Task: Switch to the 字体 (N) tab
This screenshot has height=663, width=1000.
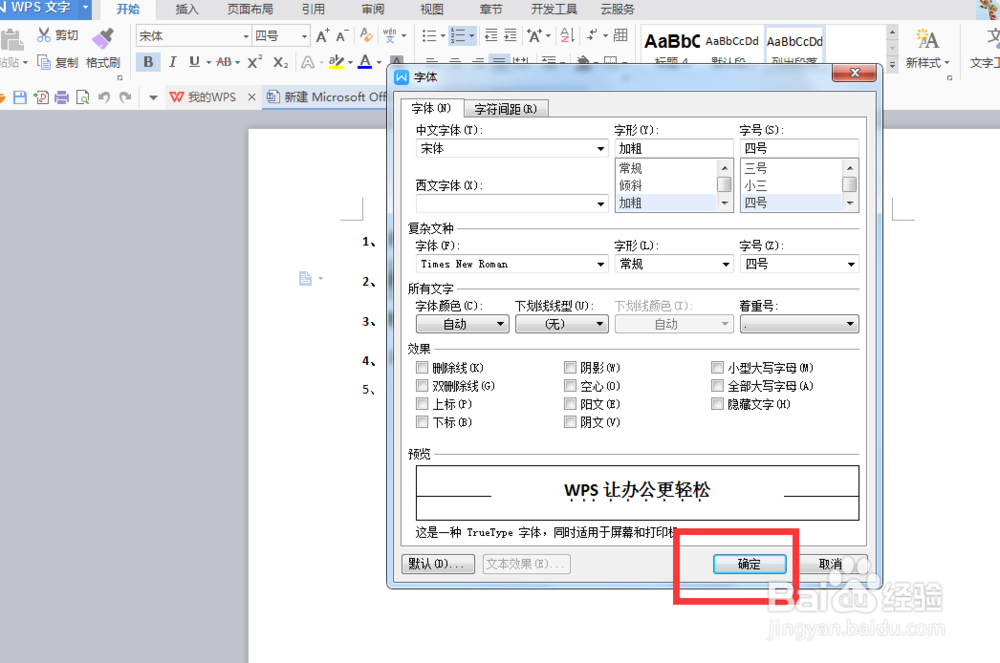Action: (431, 108)
